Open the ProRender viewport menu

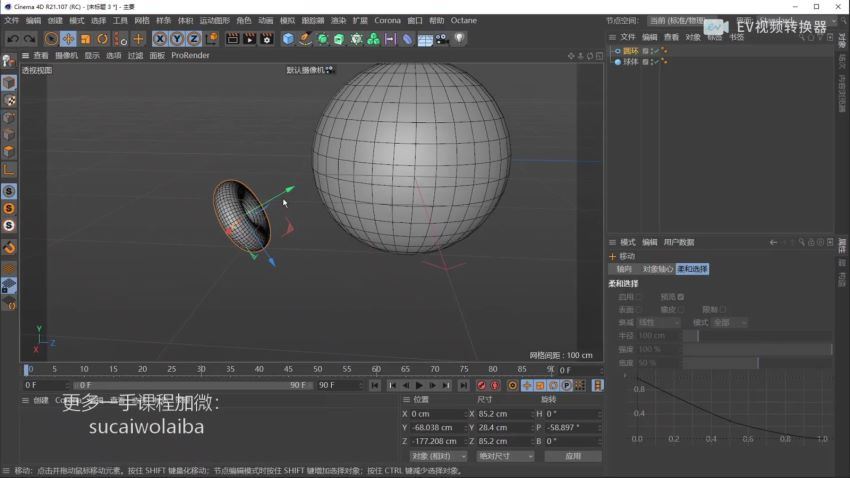(x=190, y=55)
